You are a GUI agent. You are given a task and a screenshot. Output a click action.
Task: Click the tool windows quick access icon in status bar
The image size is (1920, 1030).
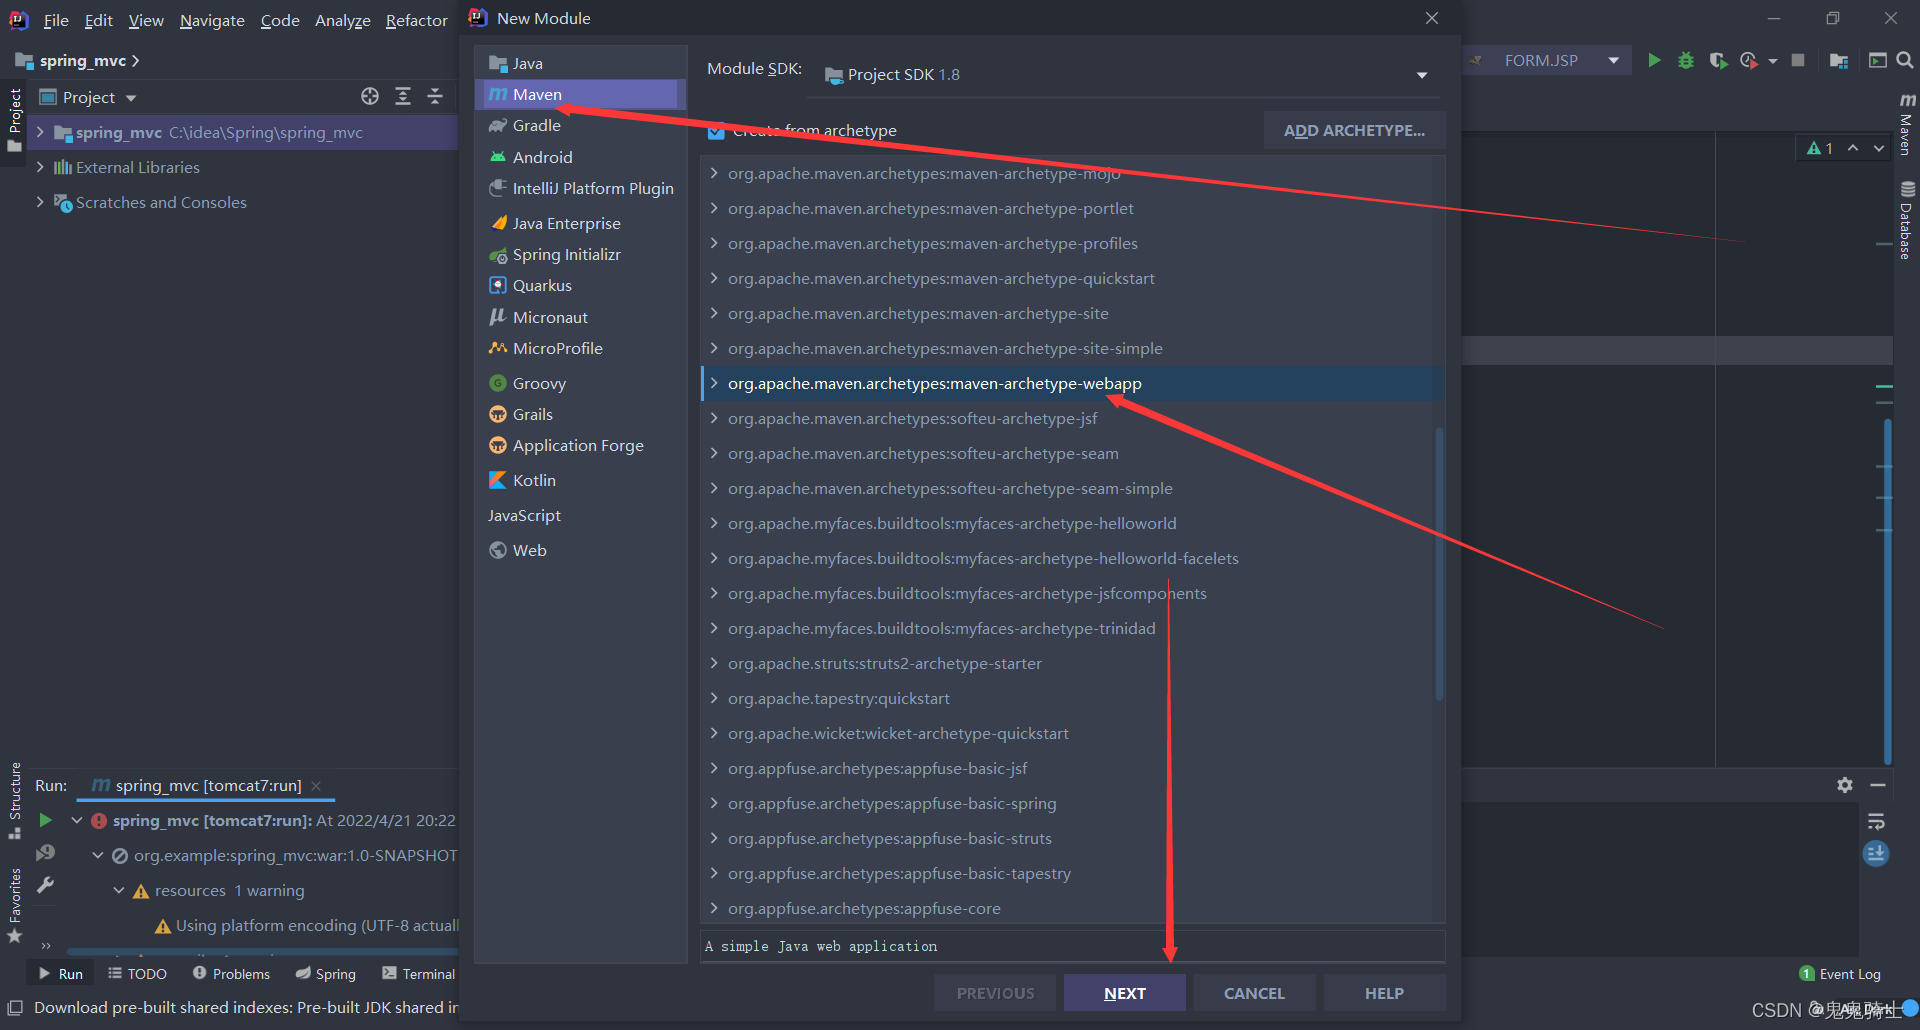point(15,1007)
